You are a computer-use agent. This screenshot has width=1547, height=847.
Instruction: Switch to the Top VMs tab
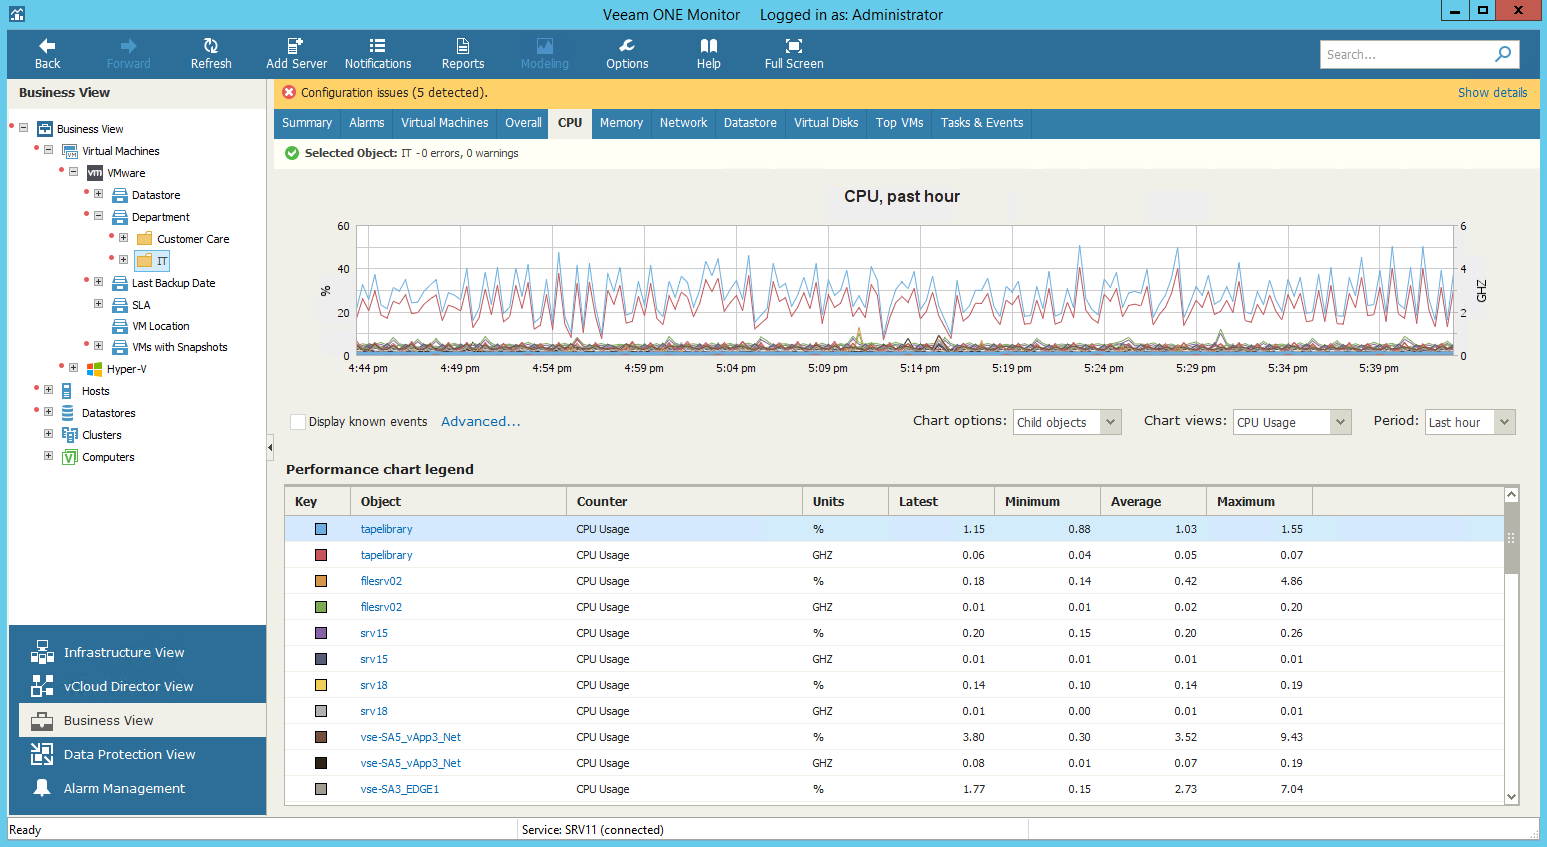pyautogui.click(x=899, y=123)
